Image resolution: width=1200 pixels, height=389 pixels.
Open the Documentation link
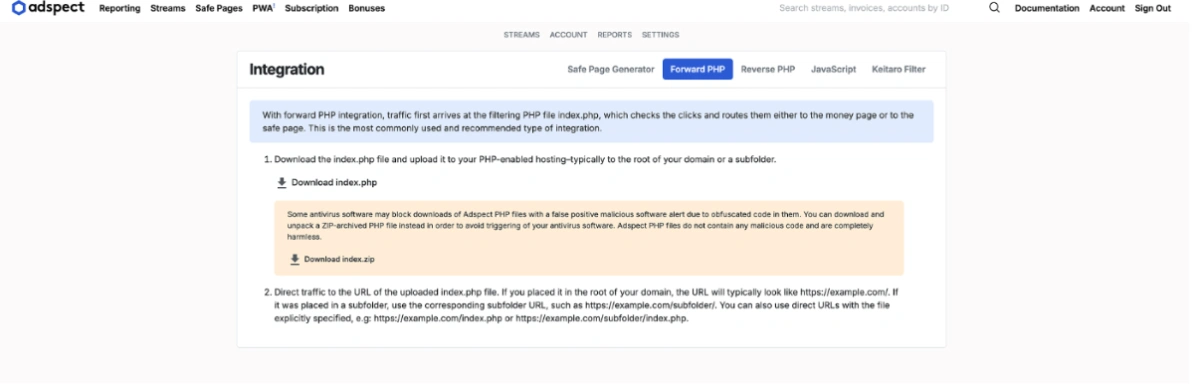coord(1047,8)
